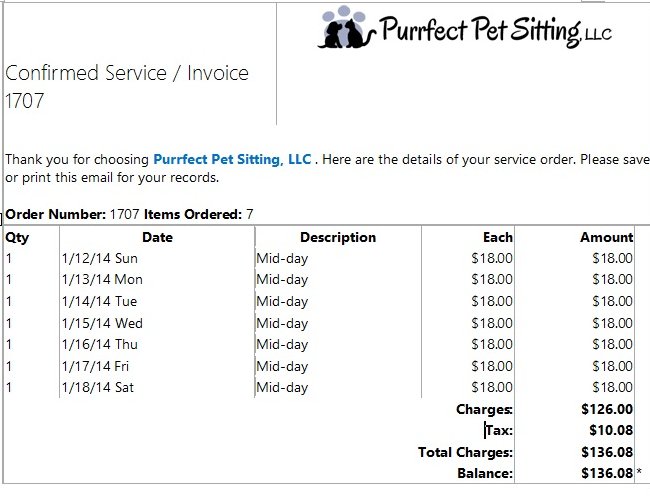Image resolution: width=650 pixels, height=502 pixels.
Task: Click Mid-day description in the 1/13/14 Mon row
Action: coord(282,279)
